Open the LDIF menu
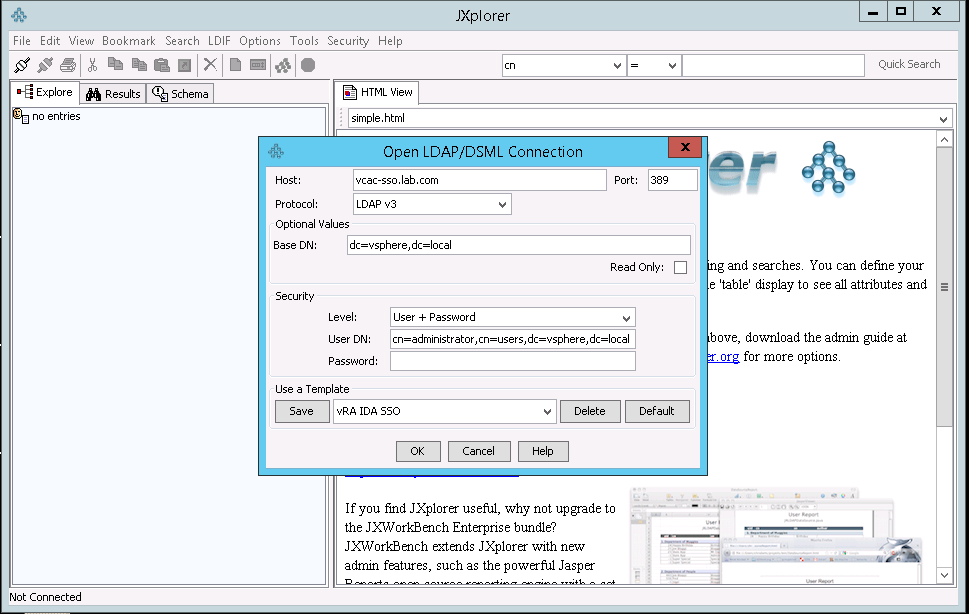 (x=219, y=41)
